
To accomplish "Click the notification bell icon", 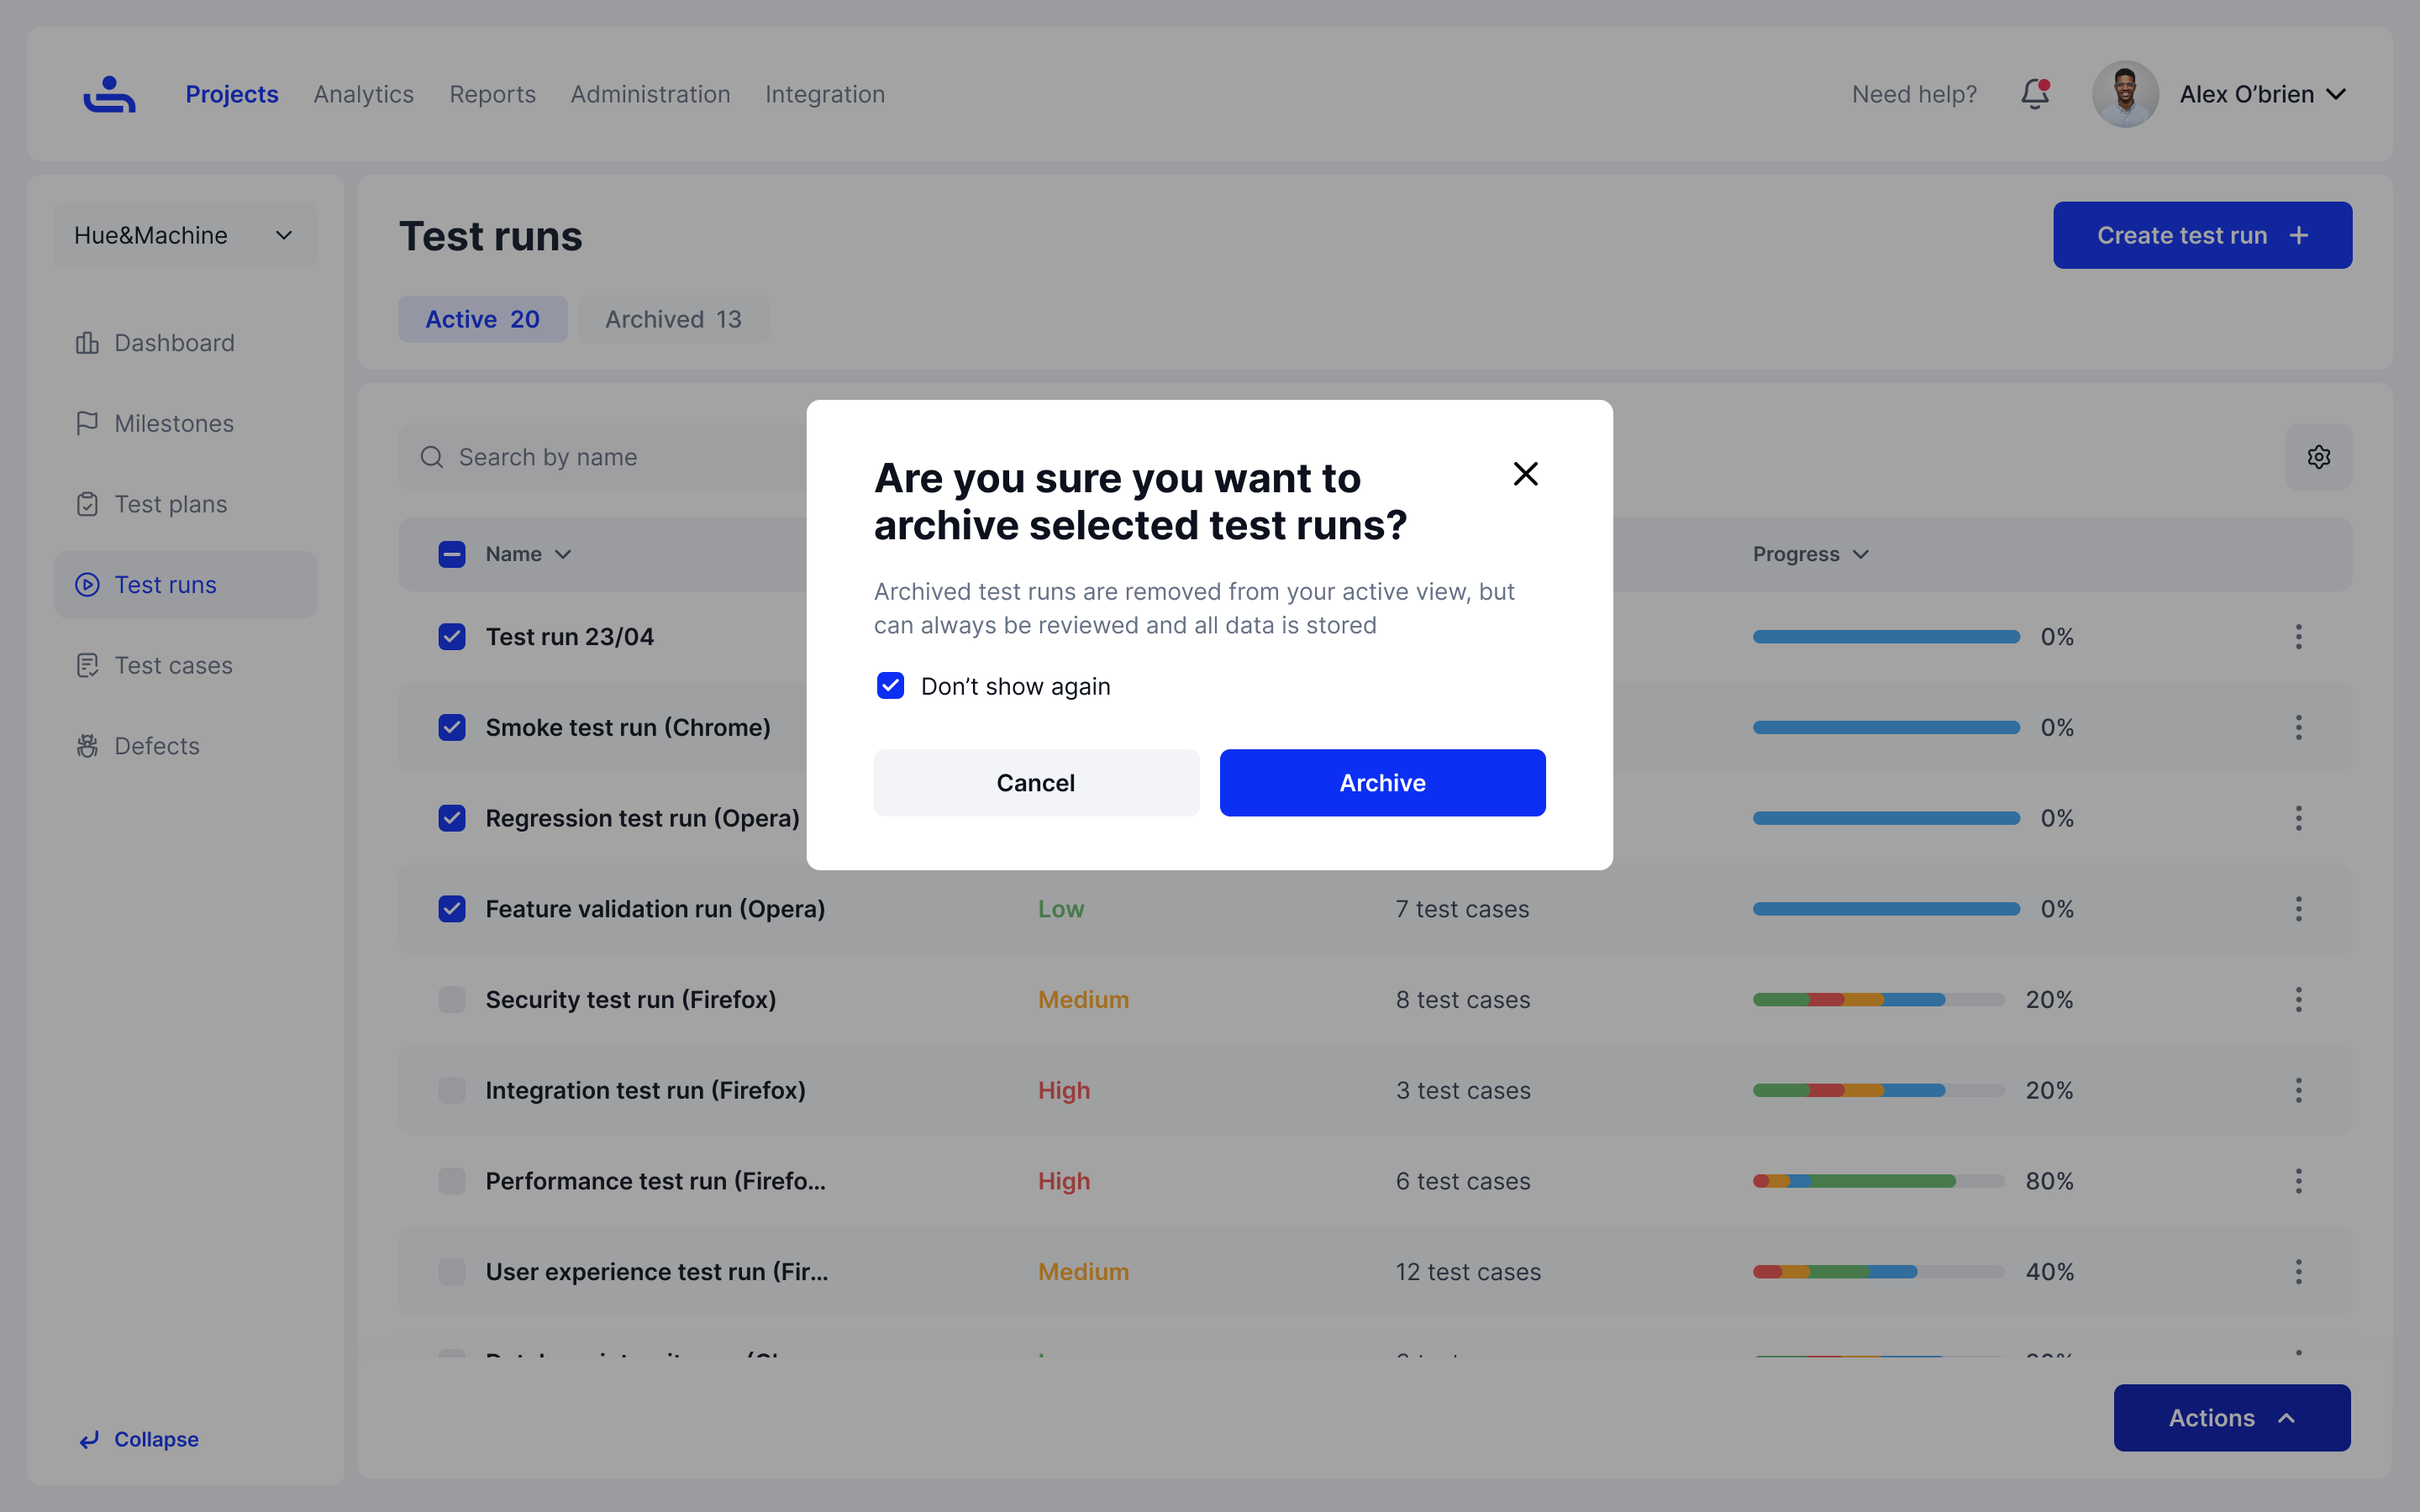I will point(2034,94).
